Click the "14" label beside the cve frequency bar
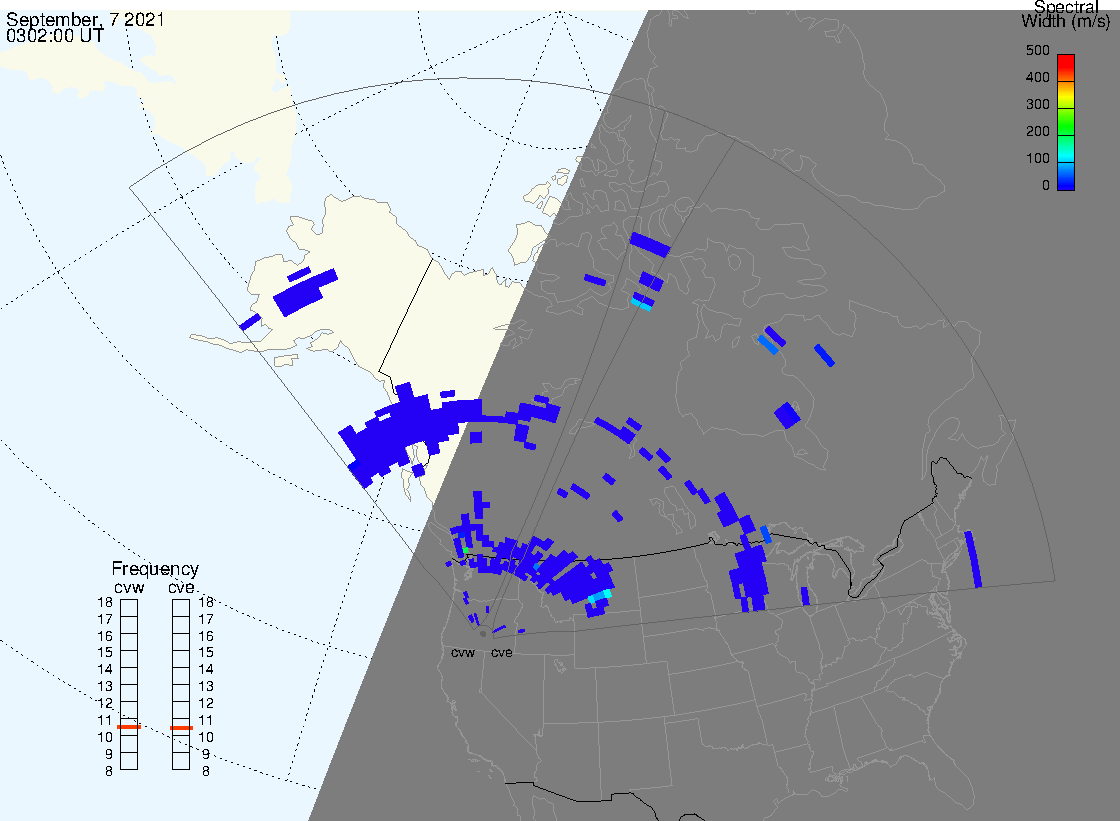 (206, 670)
